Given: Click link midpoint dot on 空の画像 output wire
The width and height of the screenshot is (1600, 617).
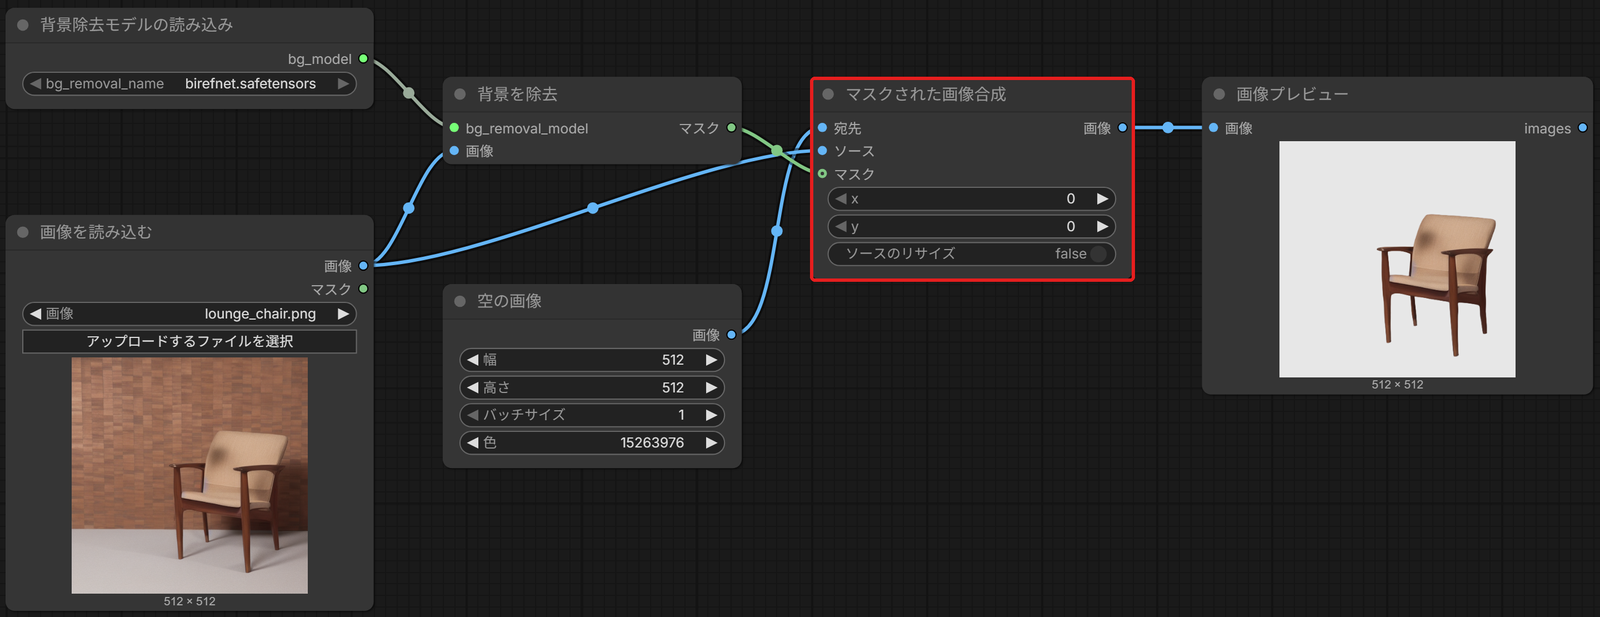Looking at the screenshot, I should click(777, 231).
